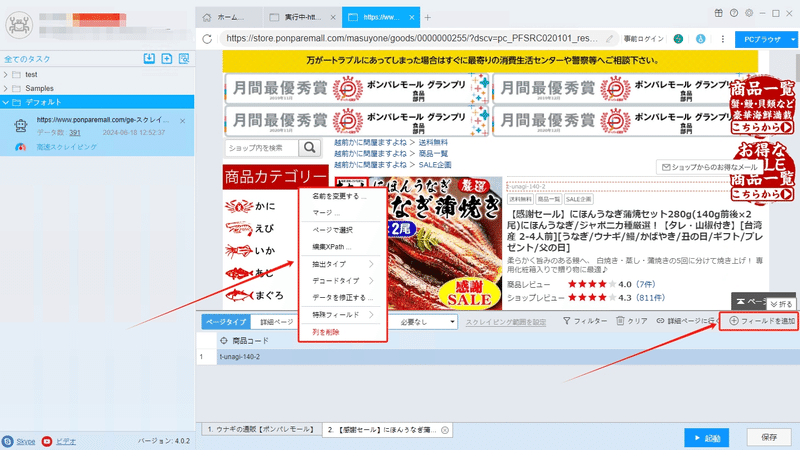This screenshot has width=800, height=450.
Task: Open bottom tab 1 ウナギの通販
Action: click(261, 430)
